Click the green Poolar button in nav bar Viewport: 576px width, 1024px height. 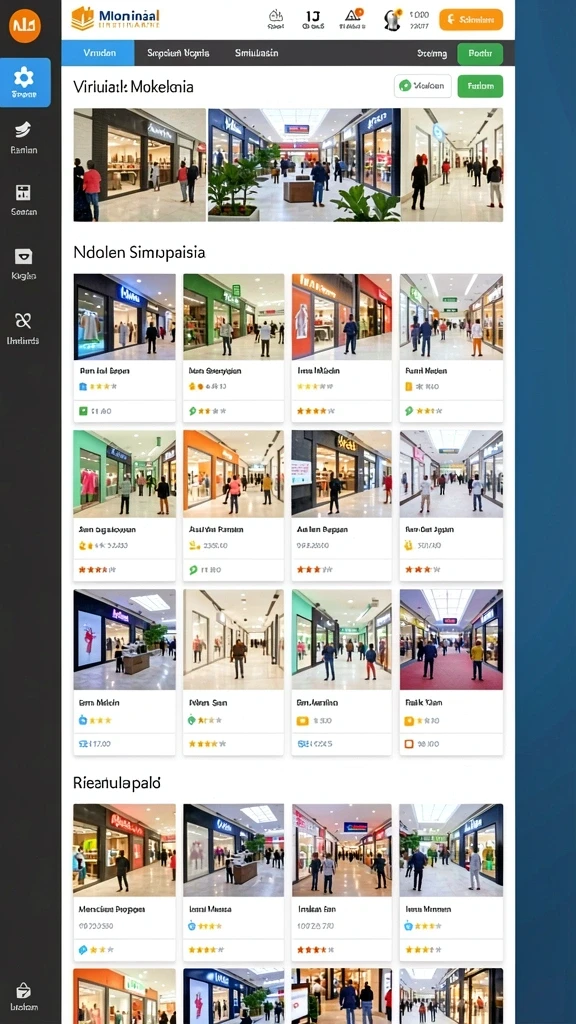coord(480,54)
